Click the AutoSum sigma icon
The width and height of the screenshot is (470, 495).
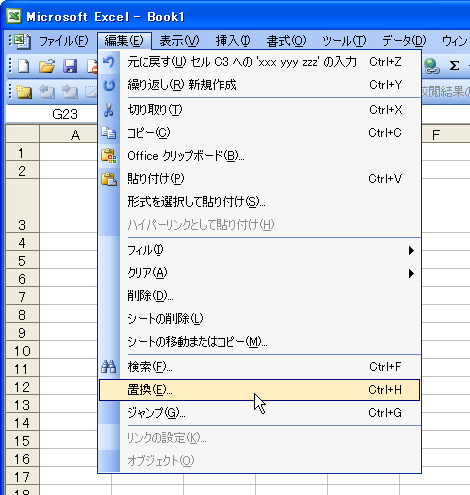pyautogui.click(x=454, y=65)
